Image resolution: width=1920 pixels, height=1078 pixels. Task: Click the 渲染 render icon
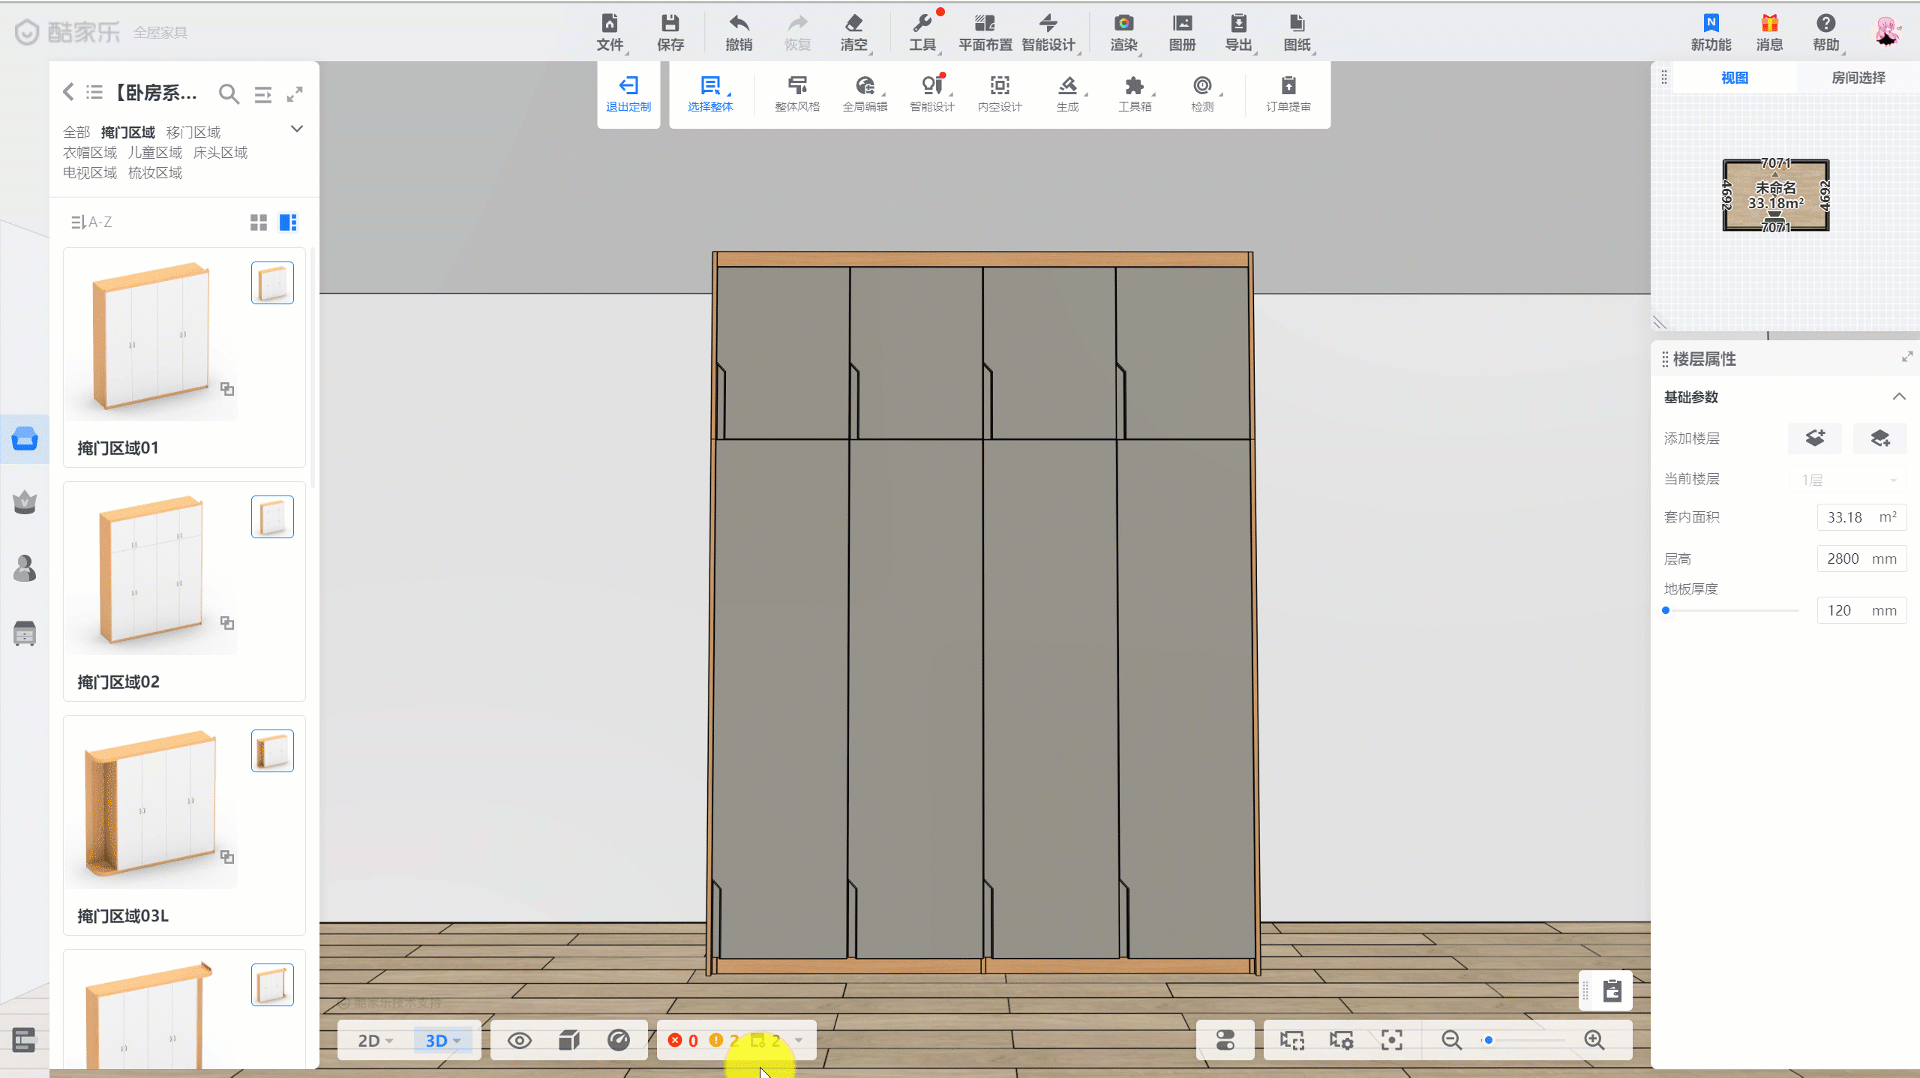(x=1123, y=24)
